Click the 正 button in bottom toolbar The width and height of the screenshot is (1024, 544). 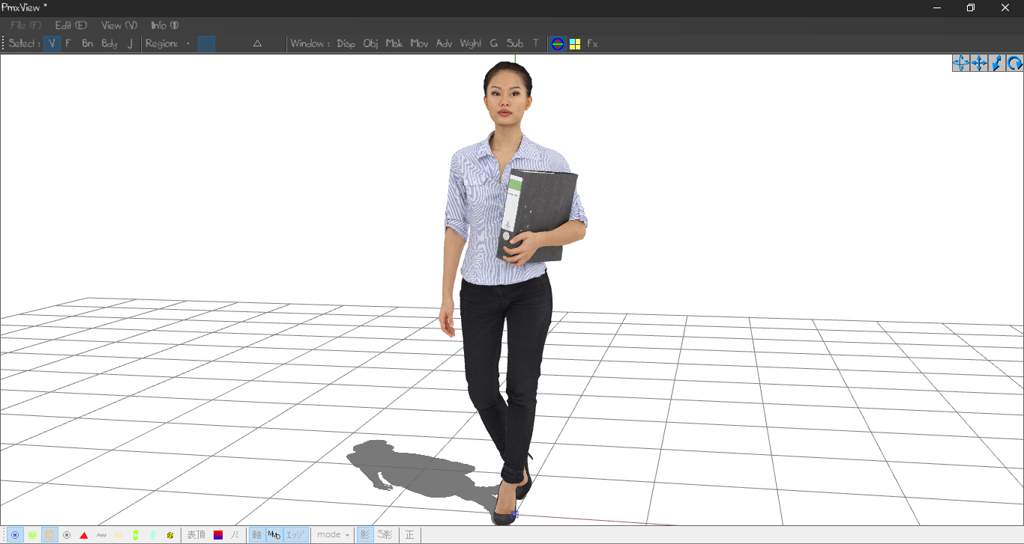[x=409, y=535]
